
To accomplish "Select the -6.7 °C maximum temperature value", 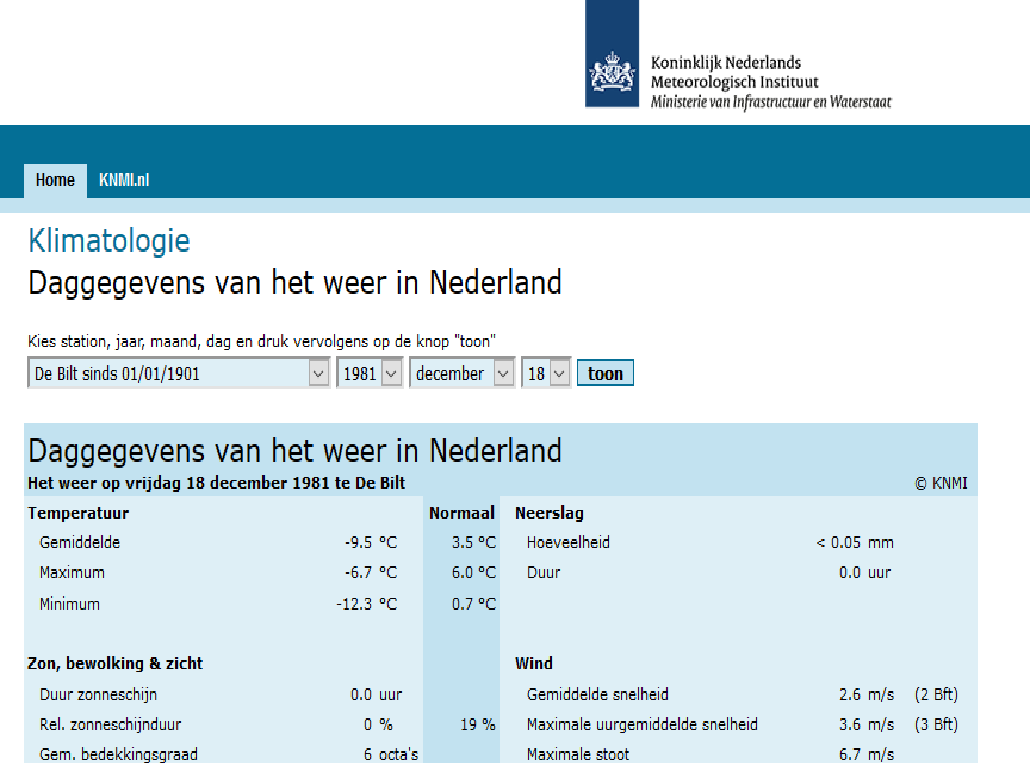I will (x=371, y=573).
